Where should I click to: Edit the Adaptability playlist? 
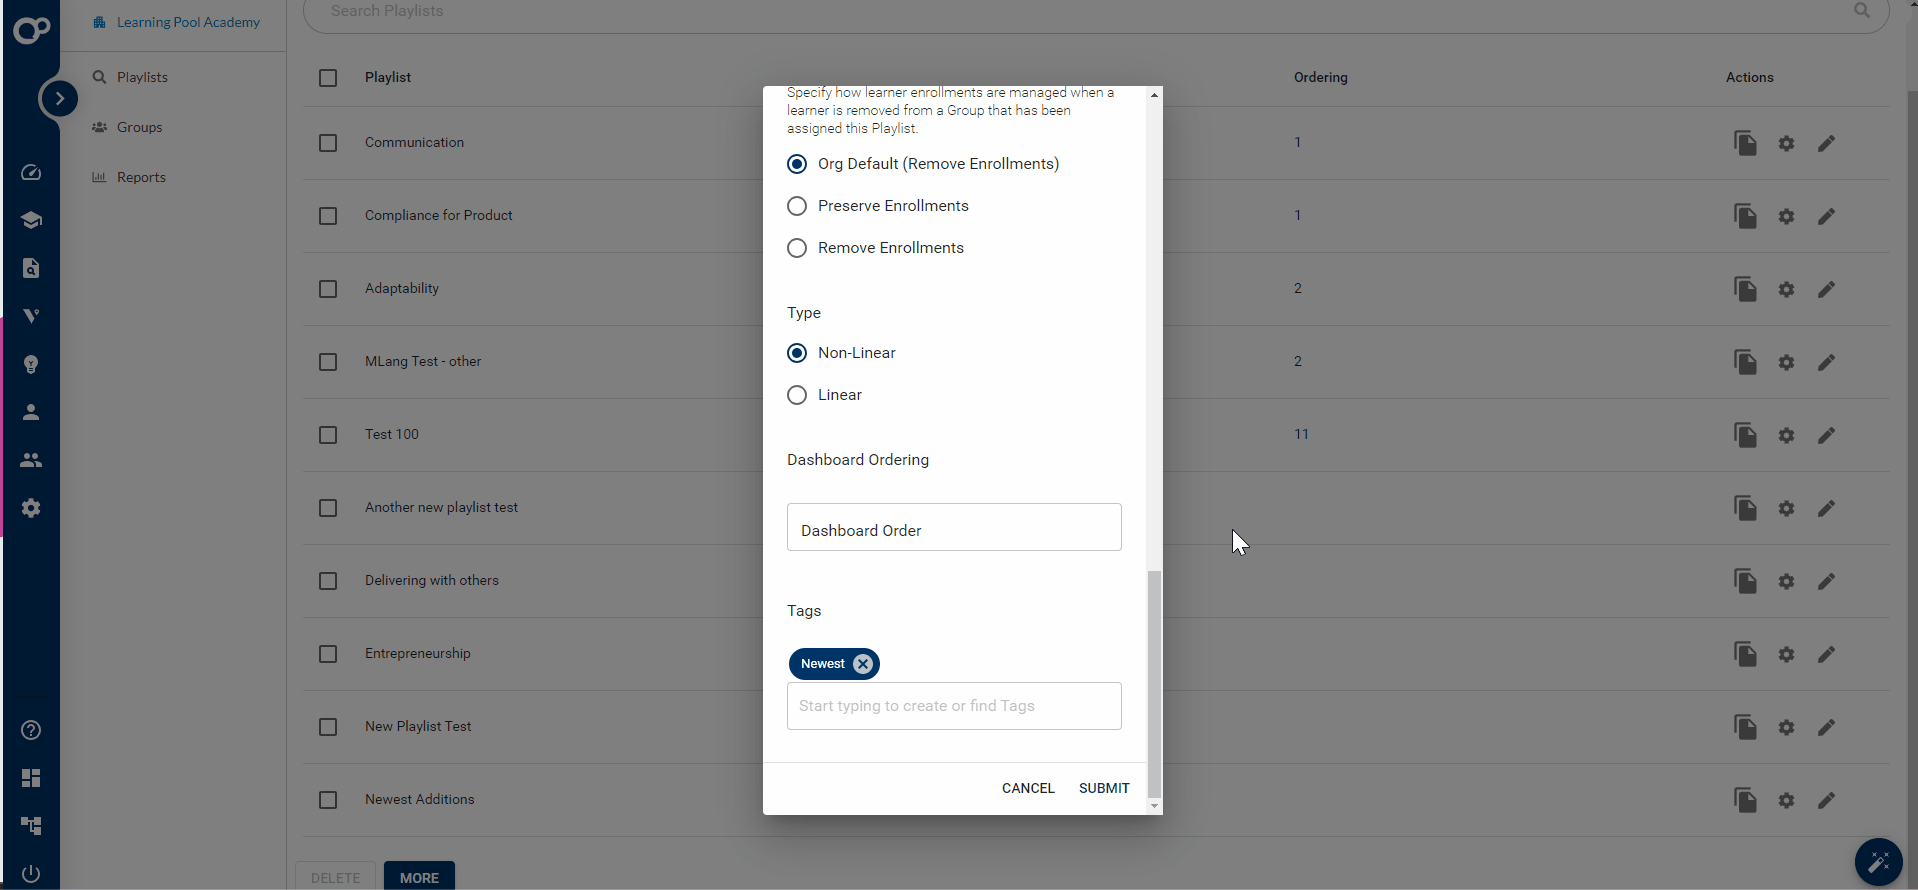point(1826,289)
